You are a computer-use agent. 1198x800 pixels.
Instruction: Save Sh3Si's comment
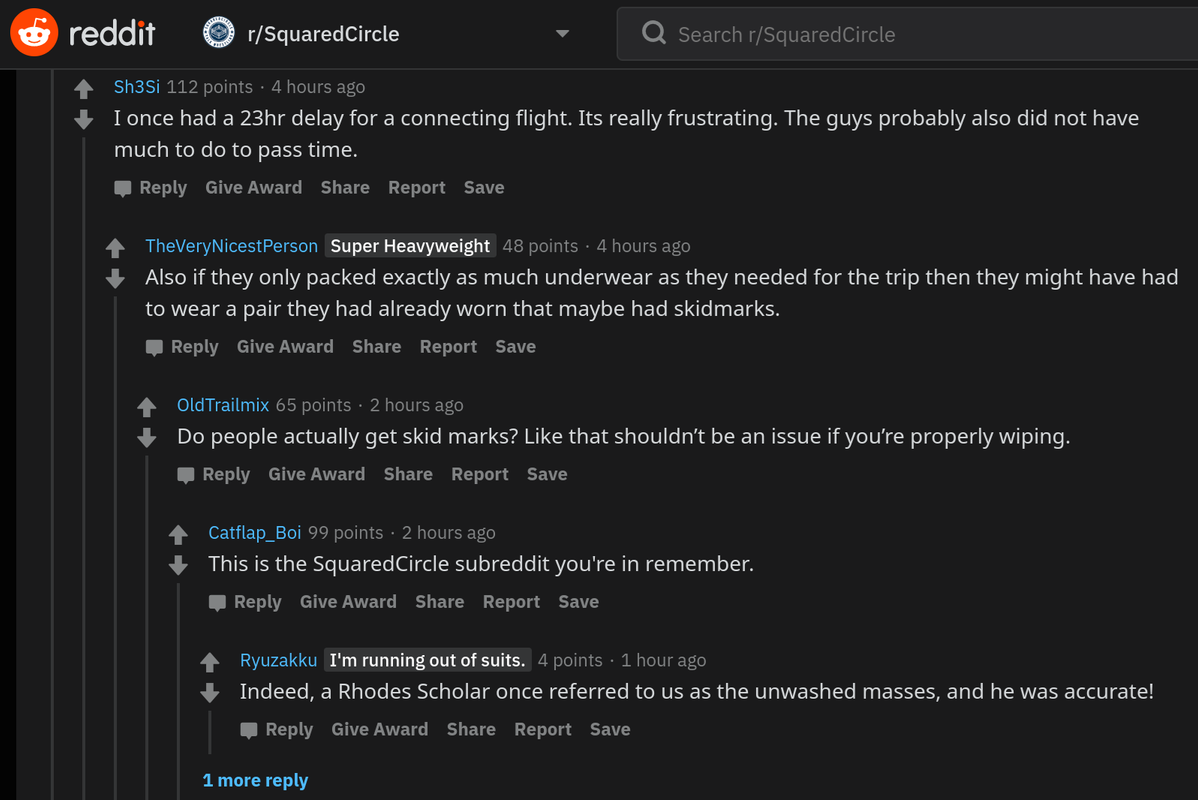pyautogui.click(x=484, y=187)
